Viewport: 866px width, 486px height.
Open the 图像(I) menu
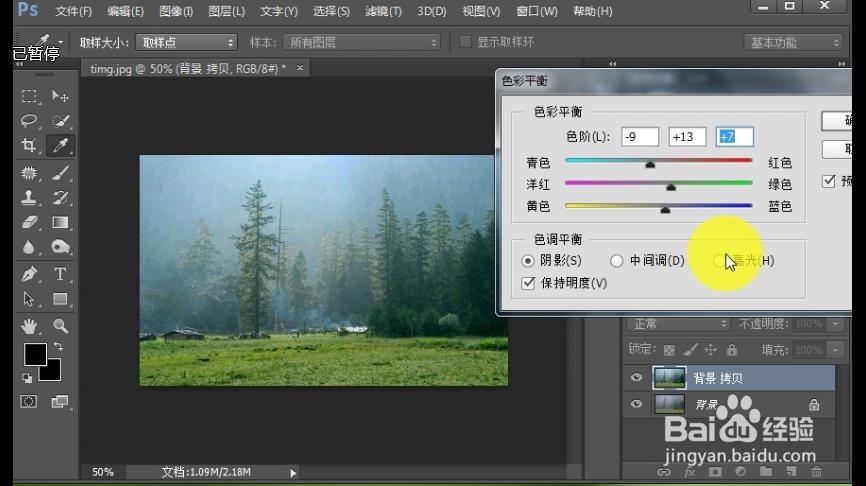click(176, 11)
